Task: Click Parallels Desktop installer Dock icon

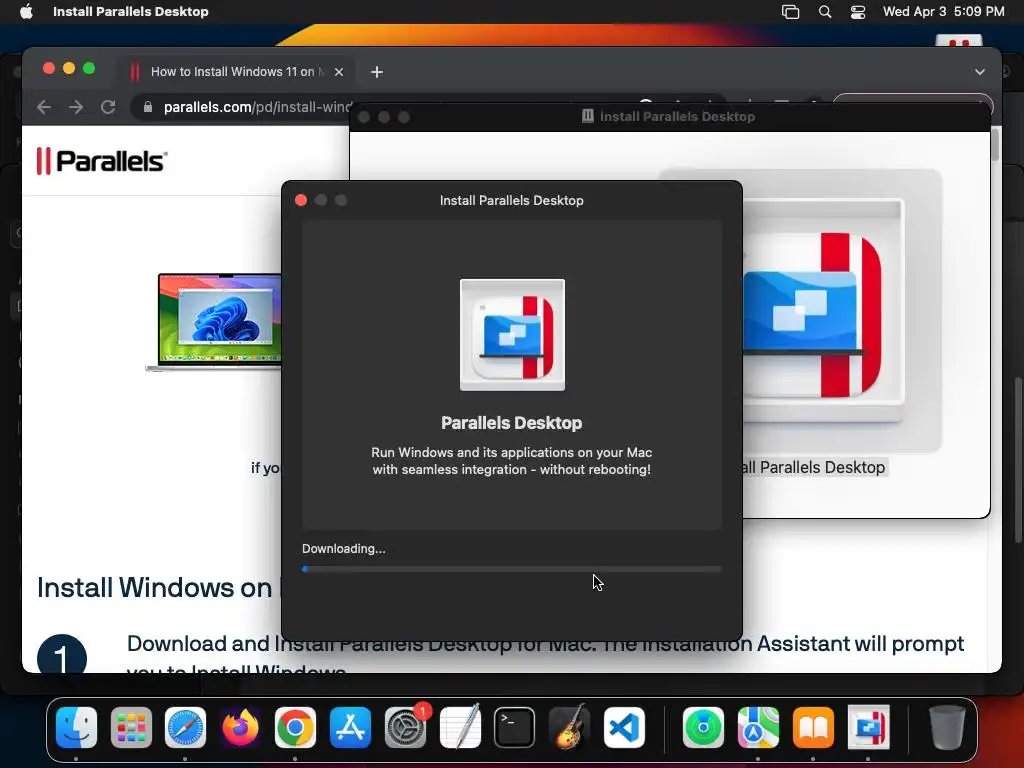Action: (x=868, y=727)
